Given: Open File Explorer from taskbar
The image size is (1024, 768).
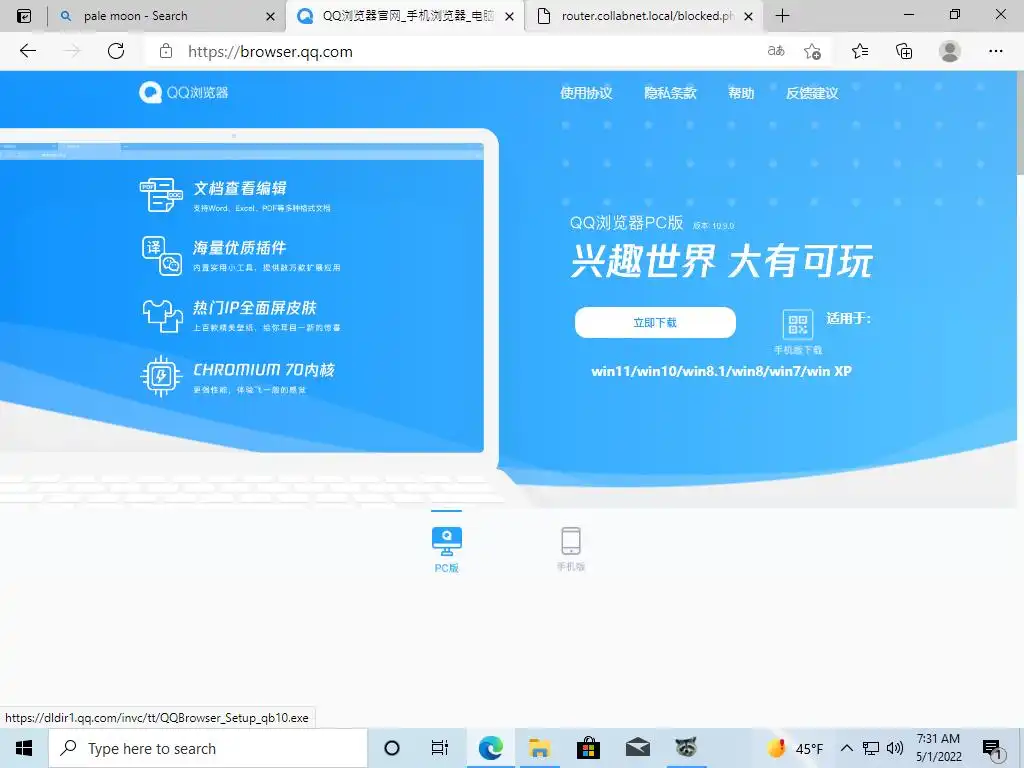Looking at the screenshot, I should click(x=539, y=748).
